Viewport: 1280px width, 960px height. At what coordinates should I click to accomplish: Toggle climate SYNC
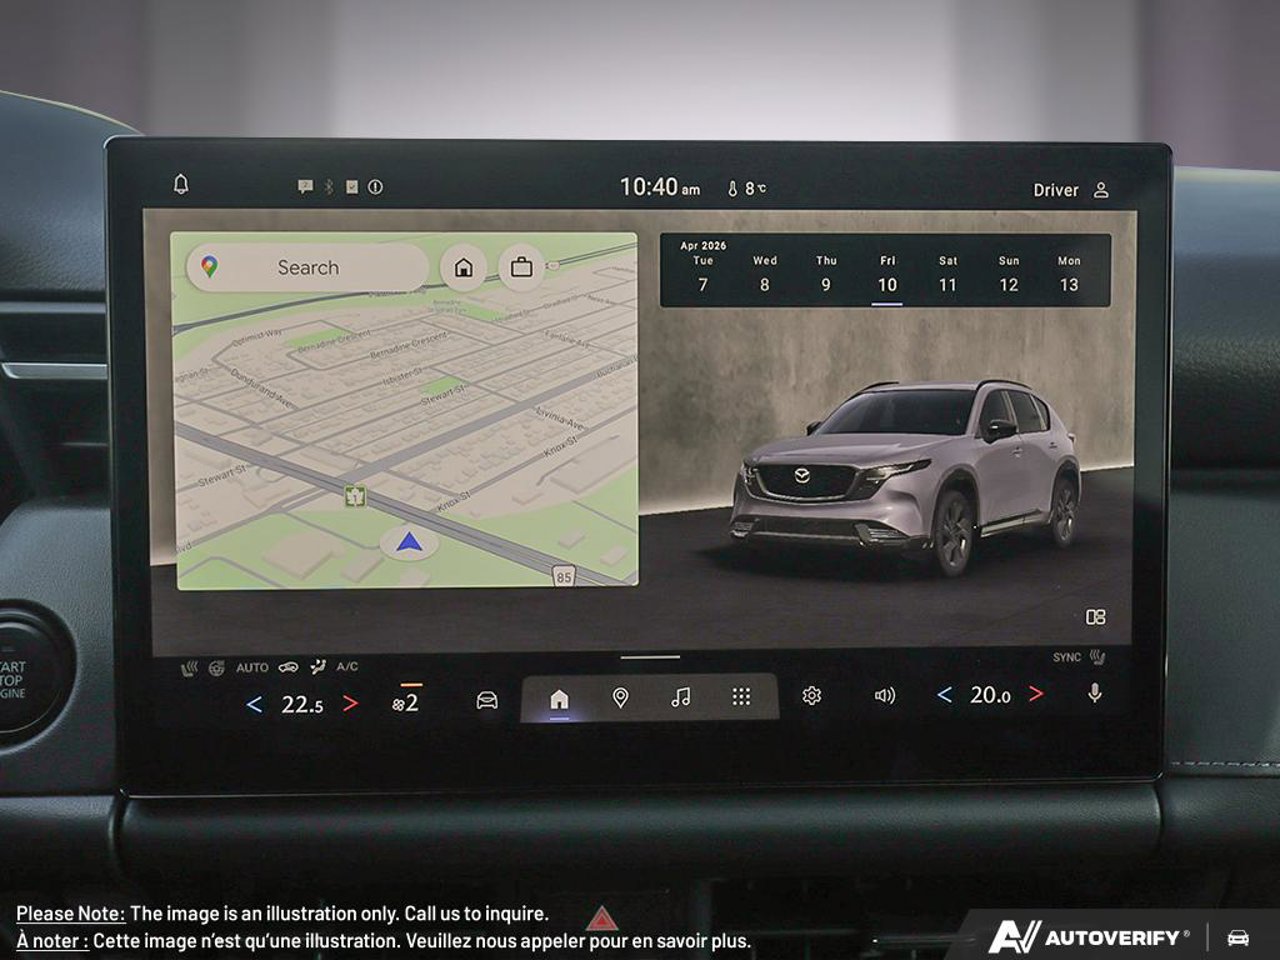pos(1067,657)
